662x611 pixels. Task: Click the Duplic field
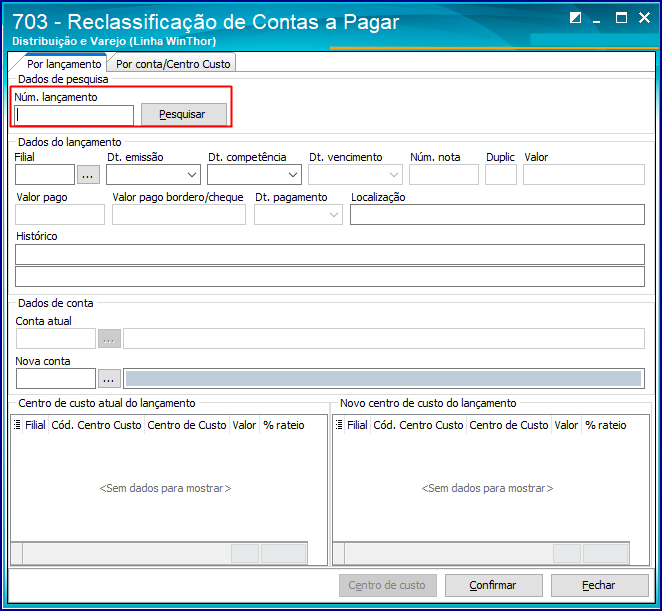coord(501,175)
